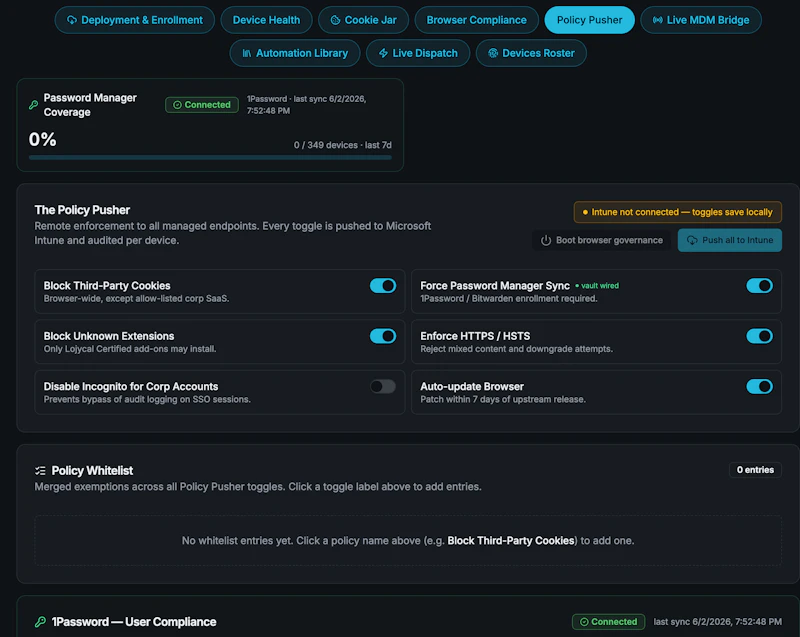Click the 1Password — User Compliance heading
This screenshot has height=637, width=800.
tap(134, 622)
